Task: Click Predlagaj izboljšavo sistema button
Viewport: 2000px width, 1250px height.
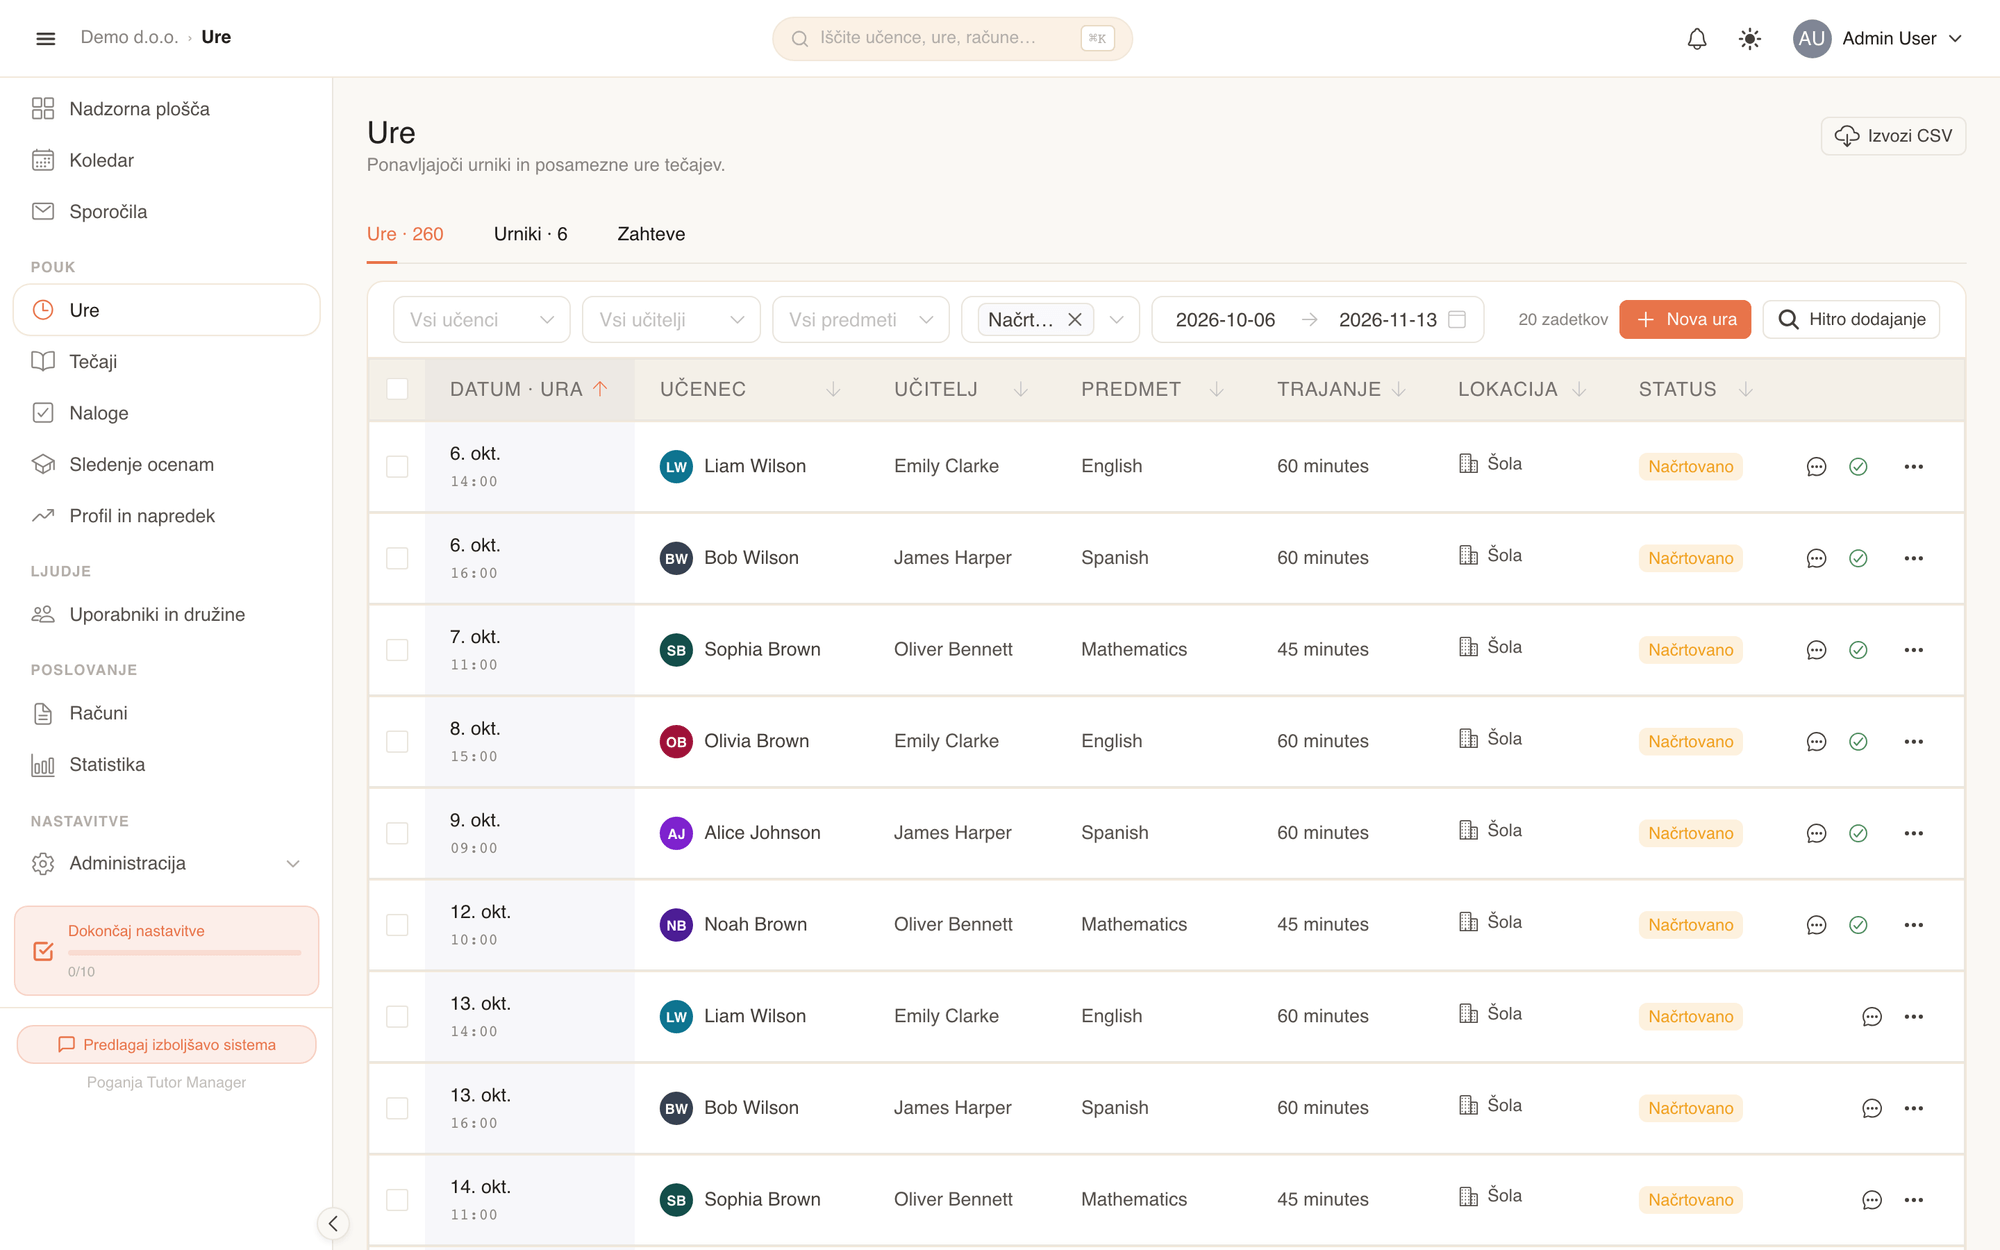Action: [166, 1045]
